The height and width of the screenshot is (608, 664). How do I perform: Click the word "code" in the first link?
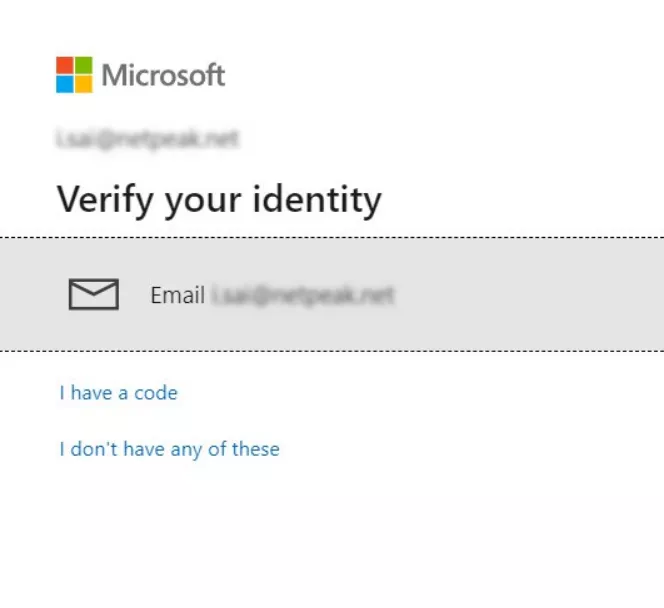tap(156, 393)
